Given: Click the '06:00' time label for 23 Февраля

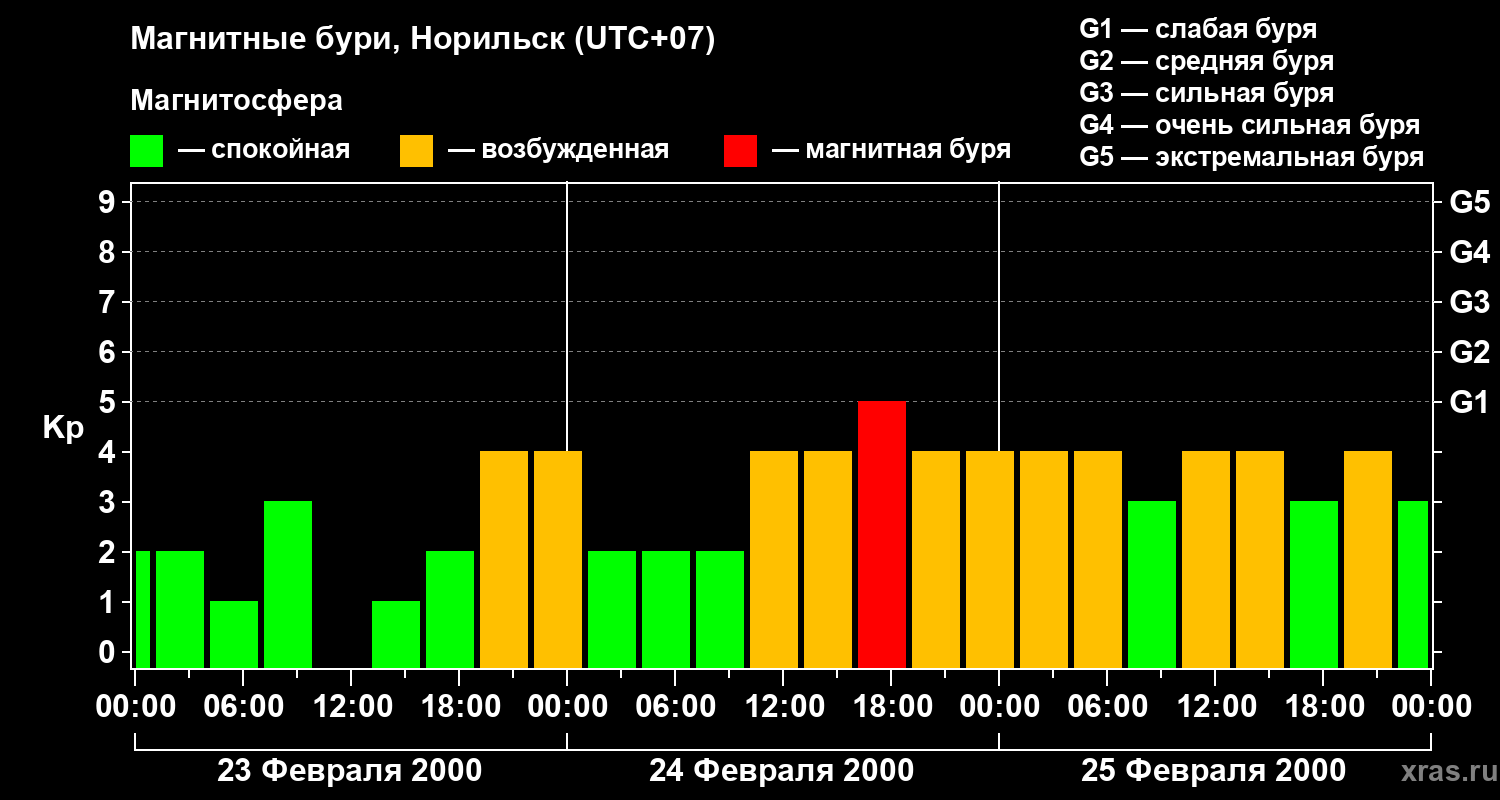Looking at the screenshot, I should click(x=243, y=706).
